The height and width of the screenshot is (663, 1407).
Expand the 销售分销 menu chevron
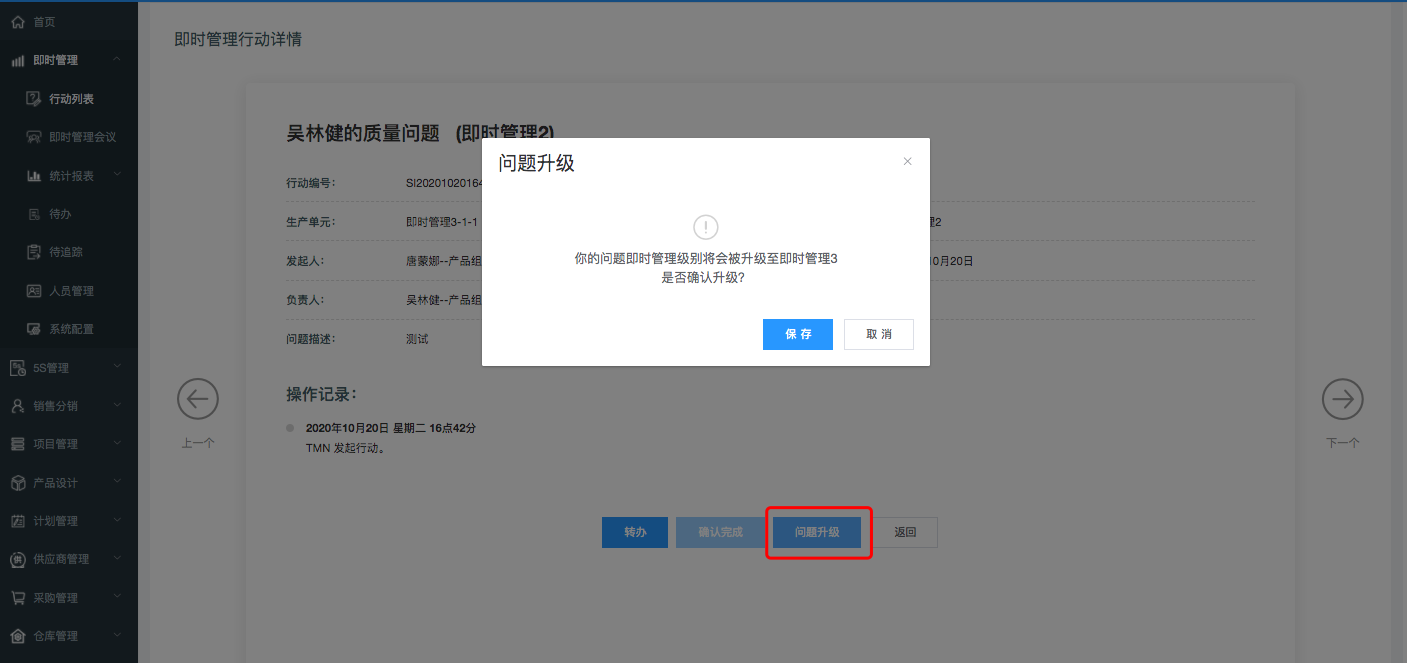(117, 405)
